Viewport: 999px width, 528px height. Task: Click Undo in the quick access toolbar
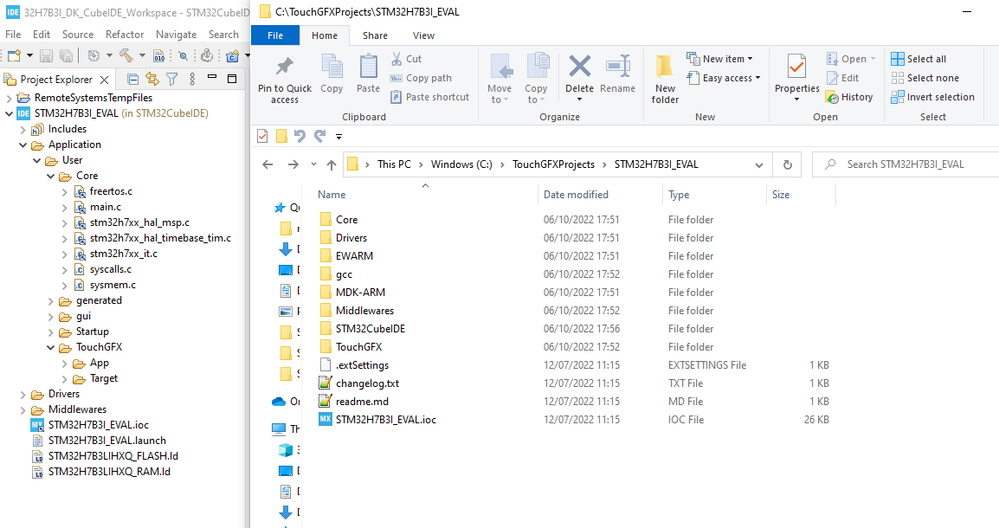tap(299, 136)
